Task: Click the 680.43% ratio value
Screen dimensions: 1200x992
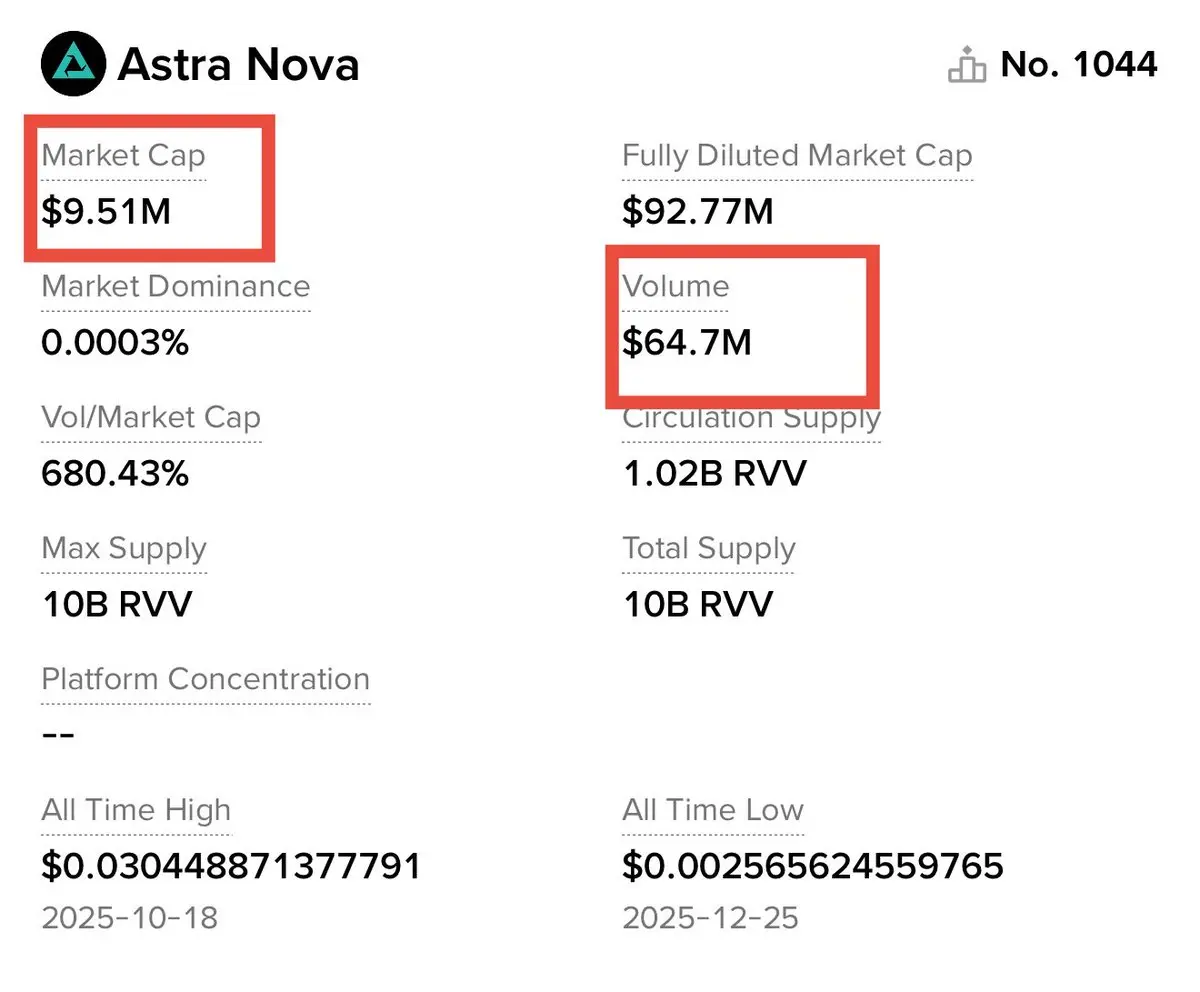Action: tap(115, 473)
